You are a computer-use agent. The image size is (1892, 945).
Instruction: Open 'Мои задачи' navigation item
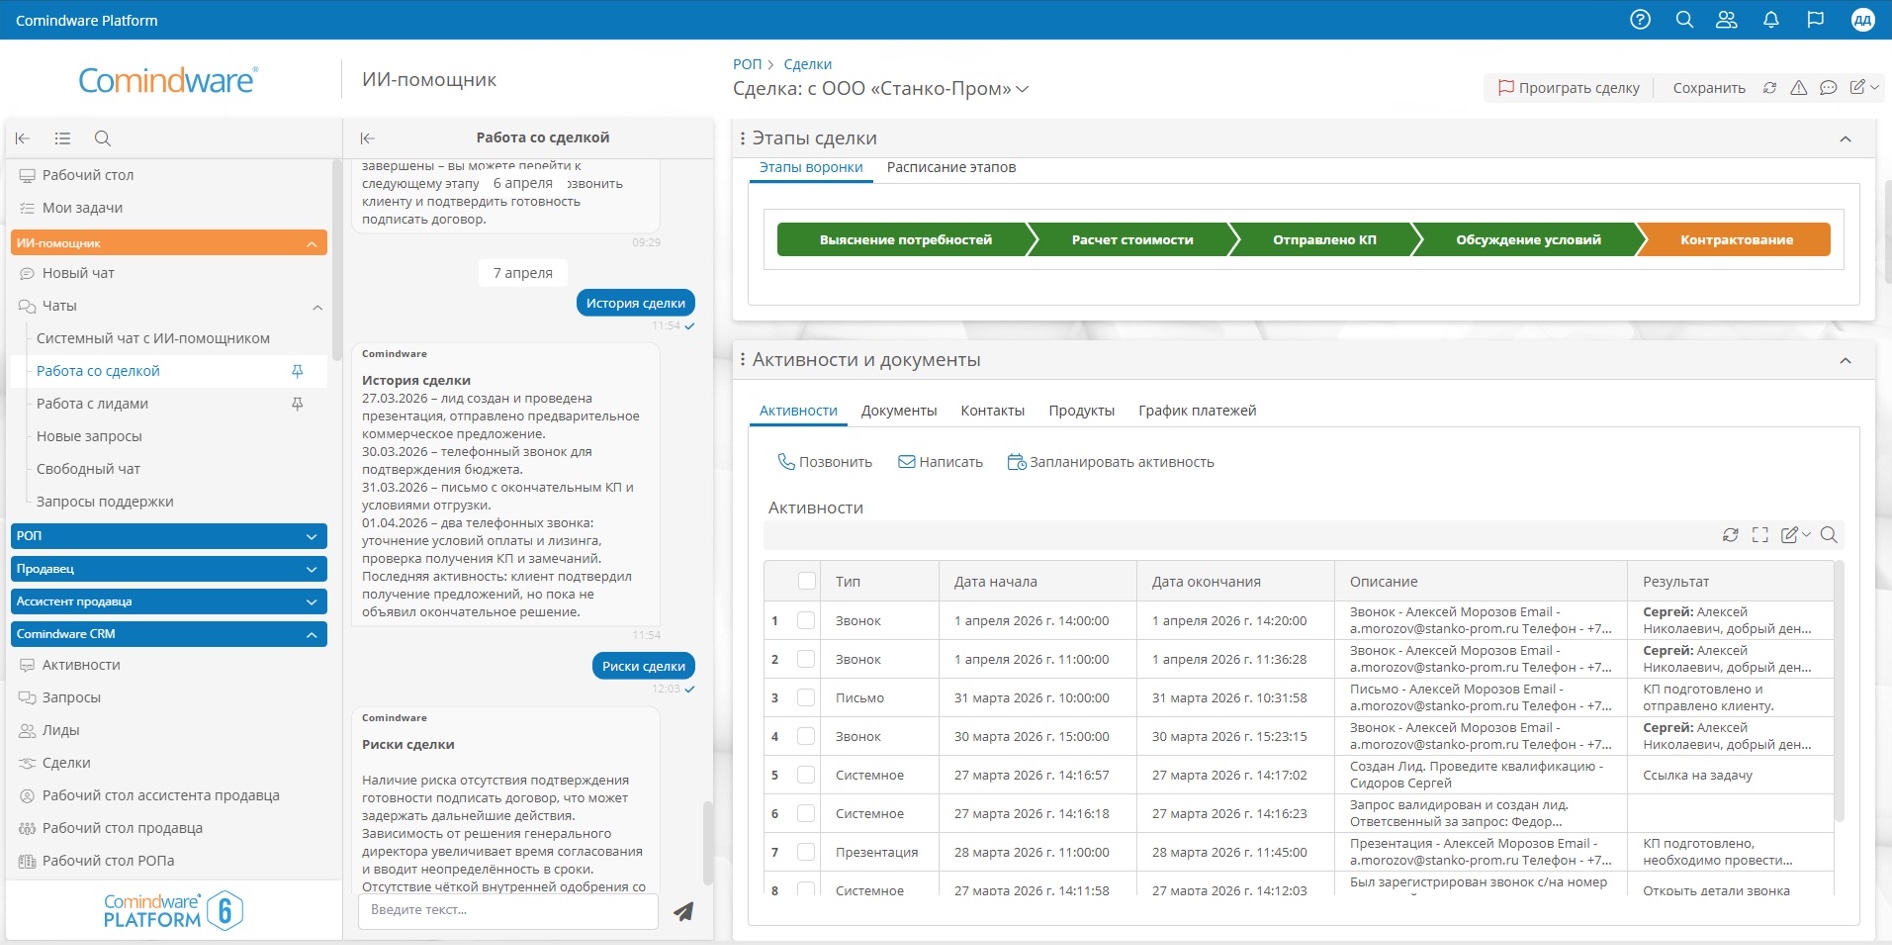tap(82, 208)
